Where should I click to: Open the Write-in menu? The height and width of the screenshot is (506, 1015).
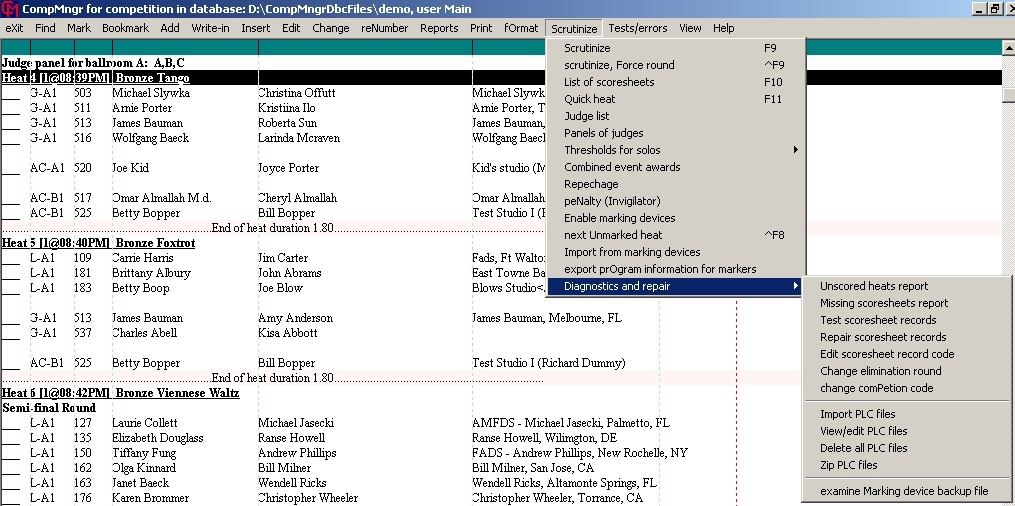click(210, 28)
